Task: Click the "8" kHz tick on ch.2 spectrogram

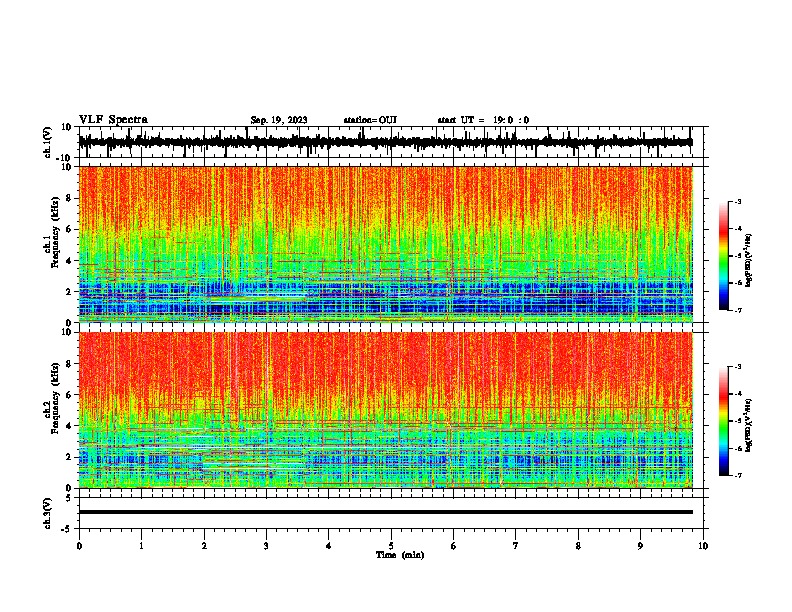Action: coord(70,364)
